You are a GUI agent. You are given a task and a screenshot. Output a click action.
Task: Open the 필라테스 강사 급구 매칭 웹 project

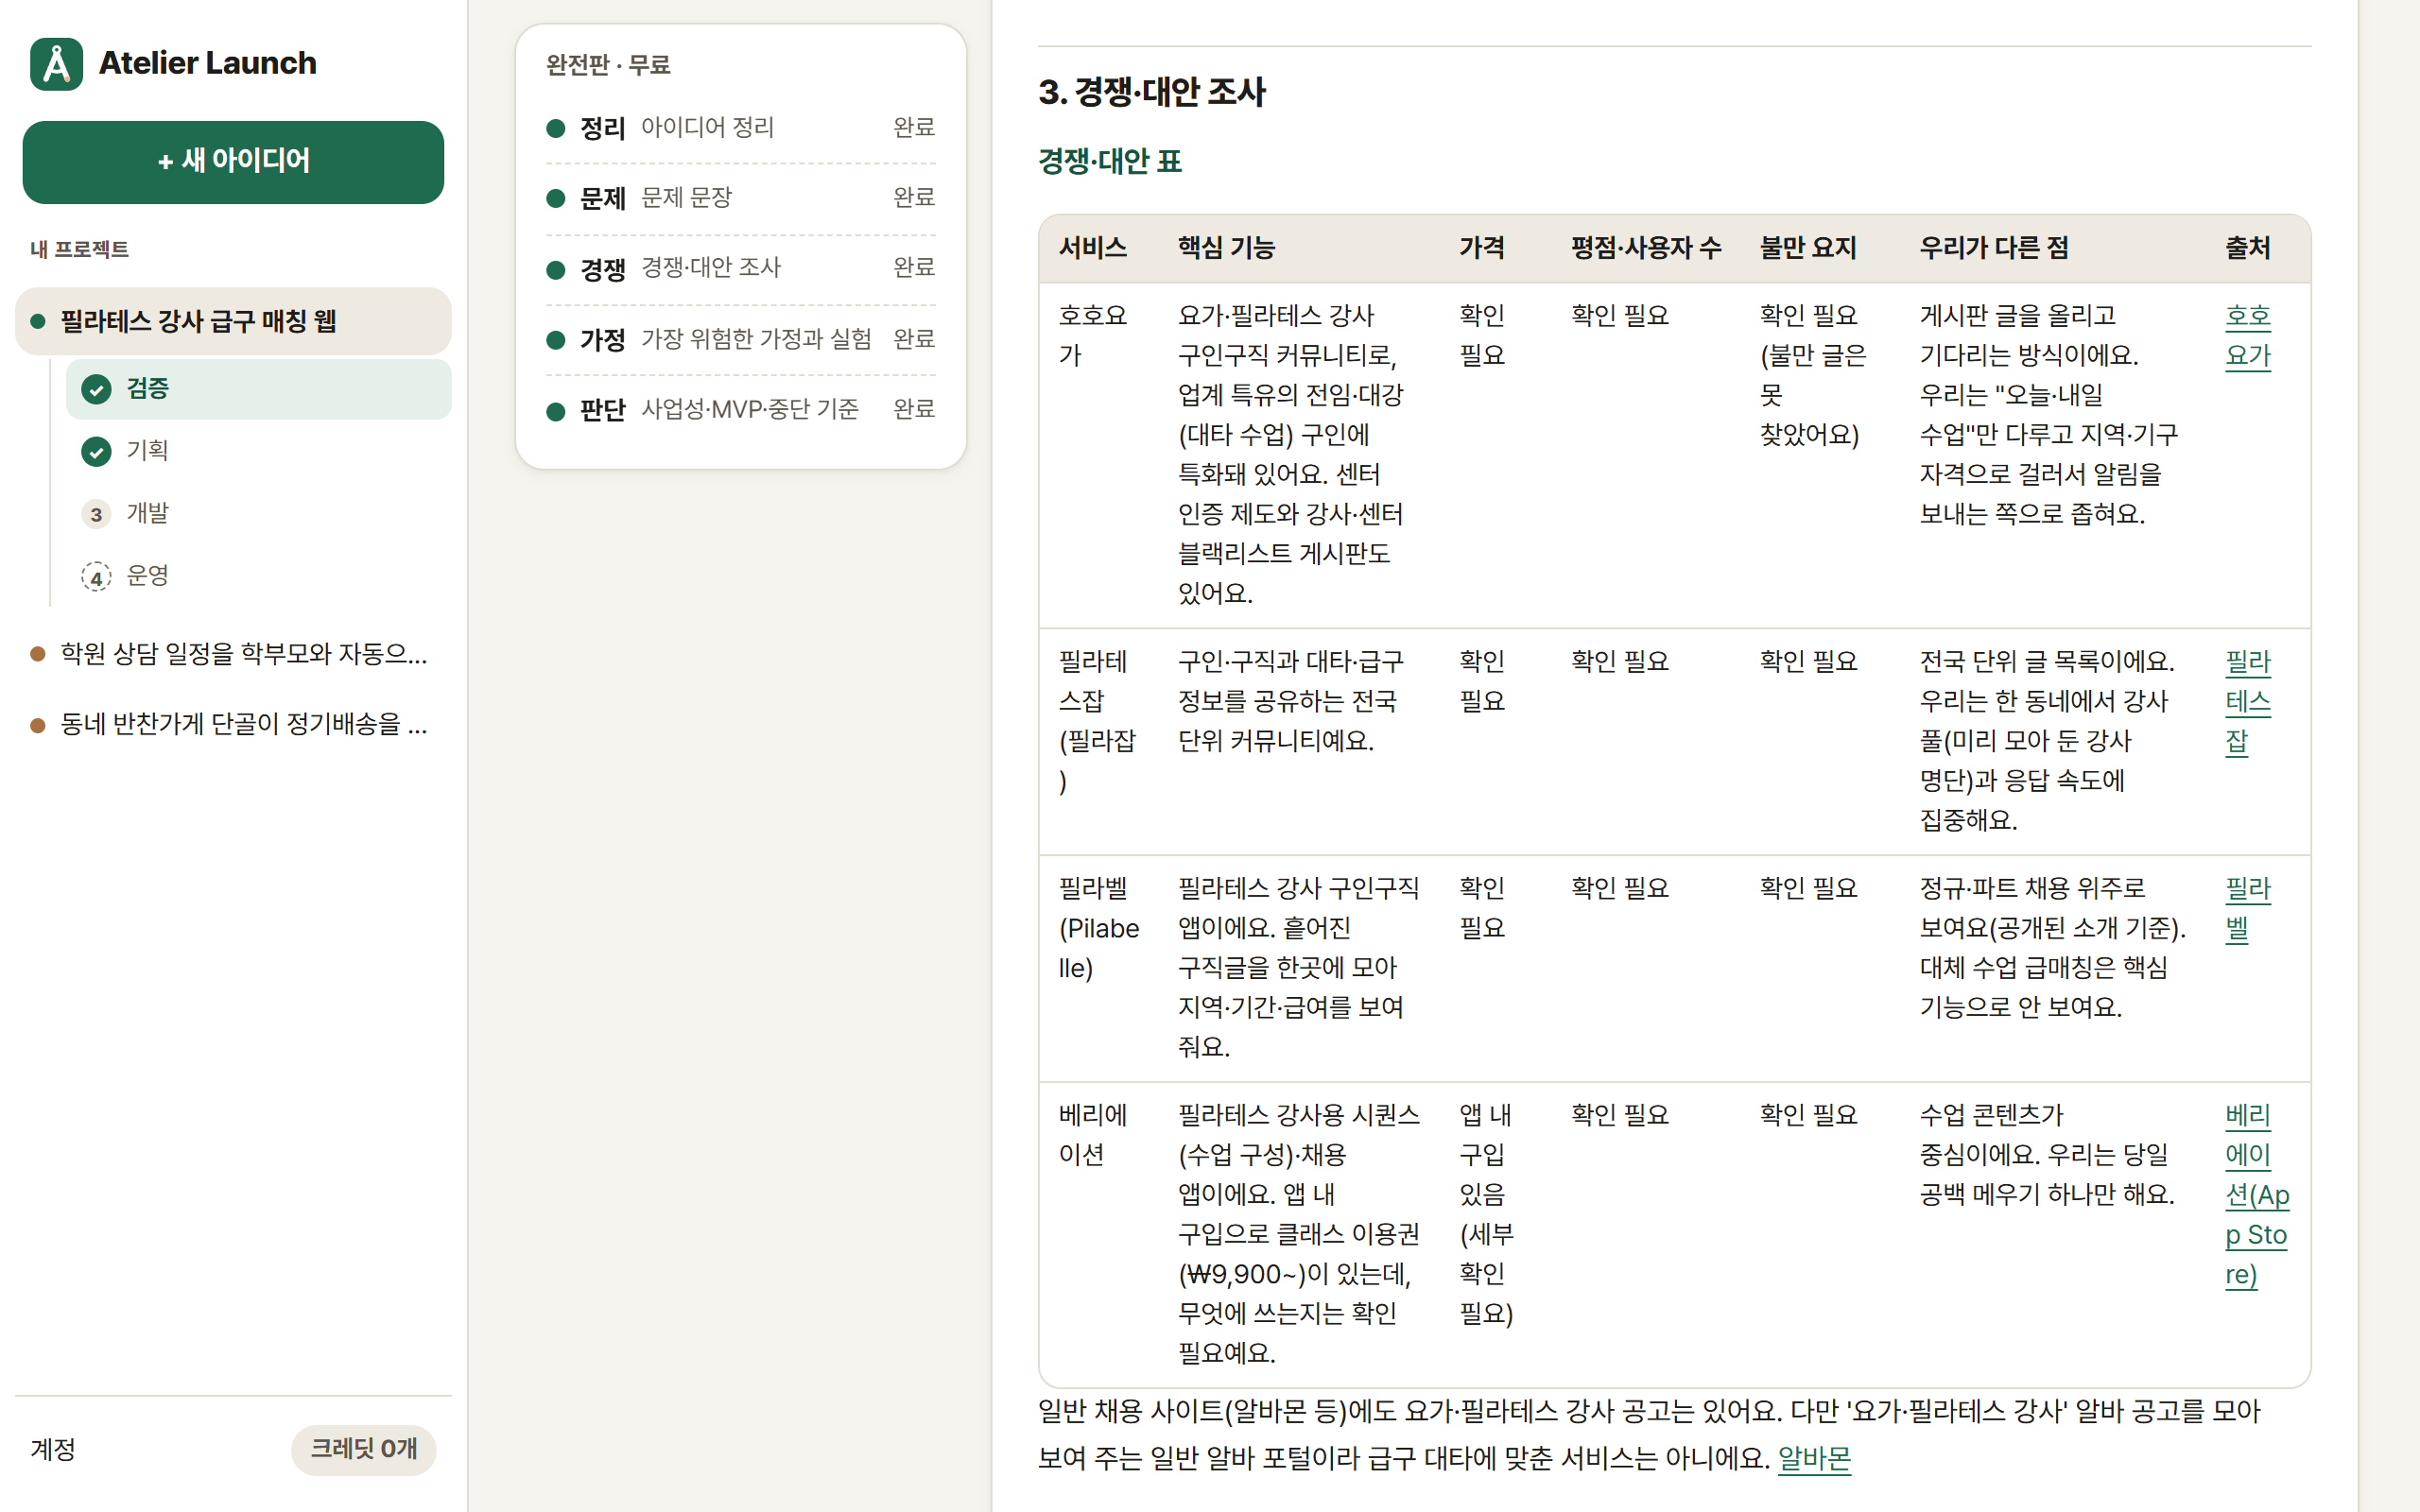click(233, 322)
